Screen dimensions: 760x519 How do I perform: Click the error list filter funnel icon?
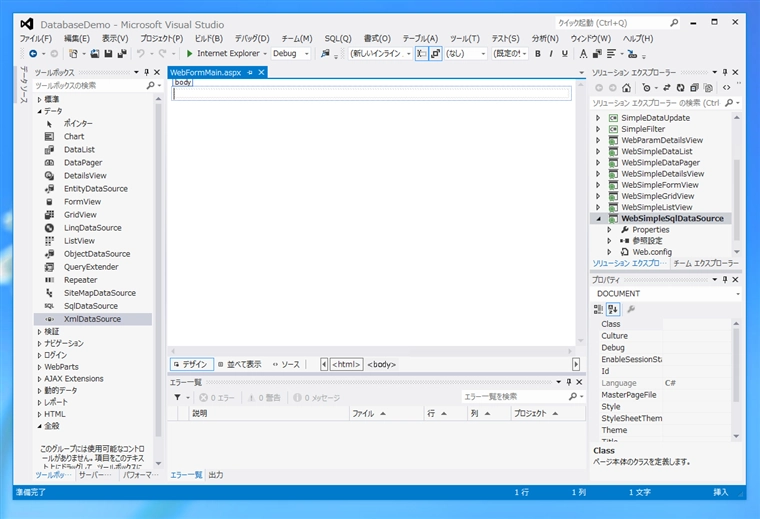(177, 397)
